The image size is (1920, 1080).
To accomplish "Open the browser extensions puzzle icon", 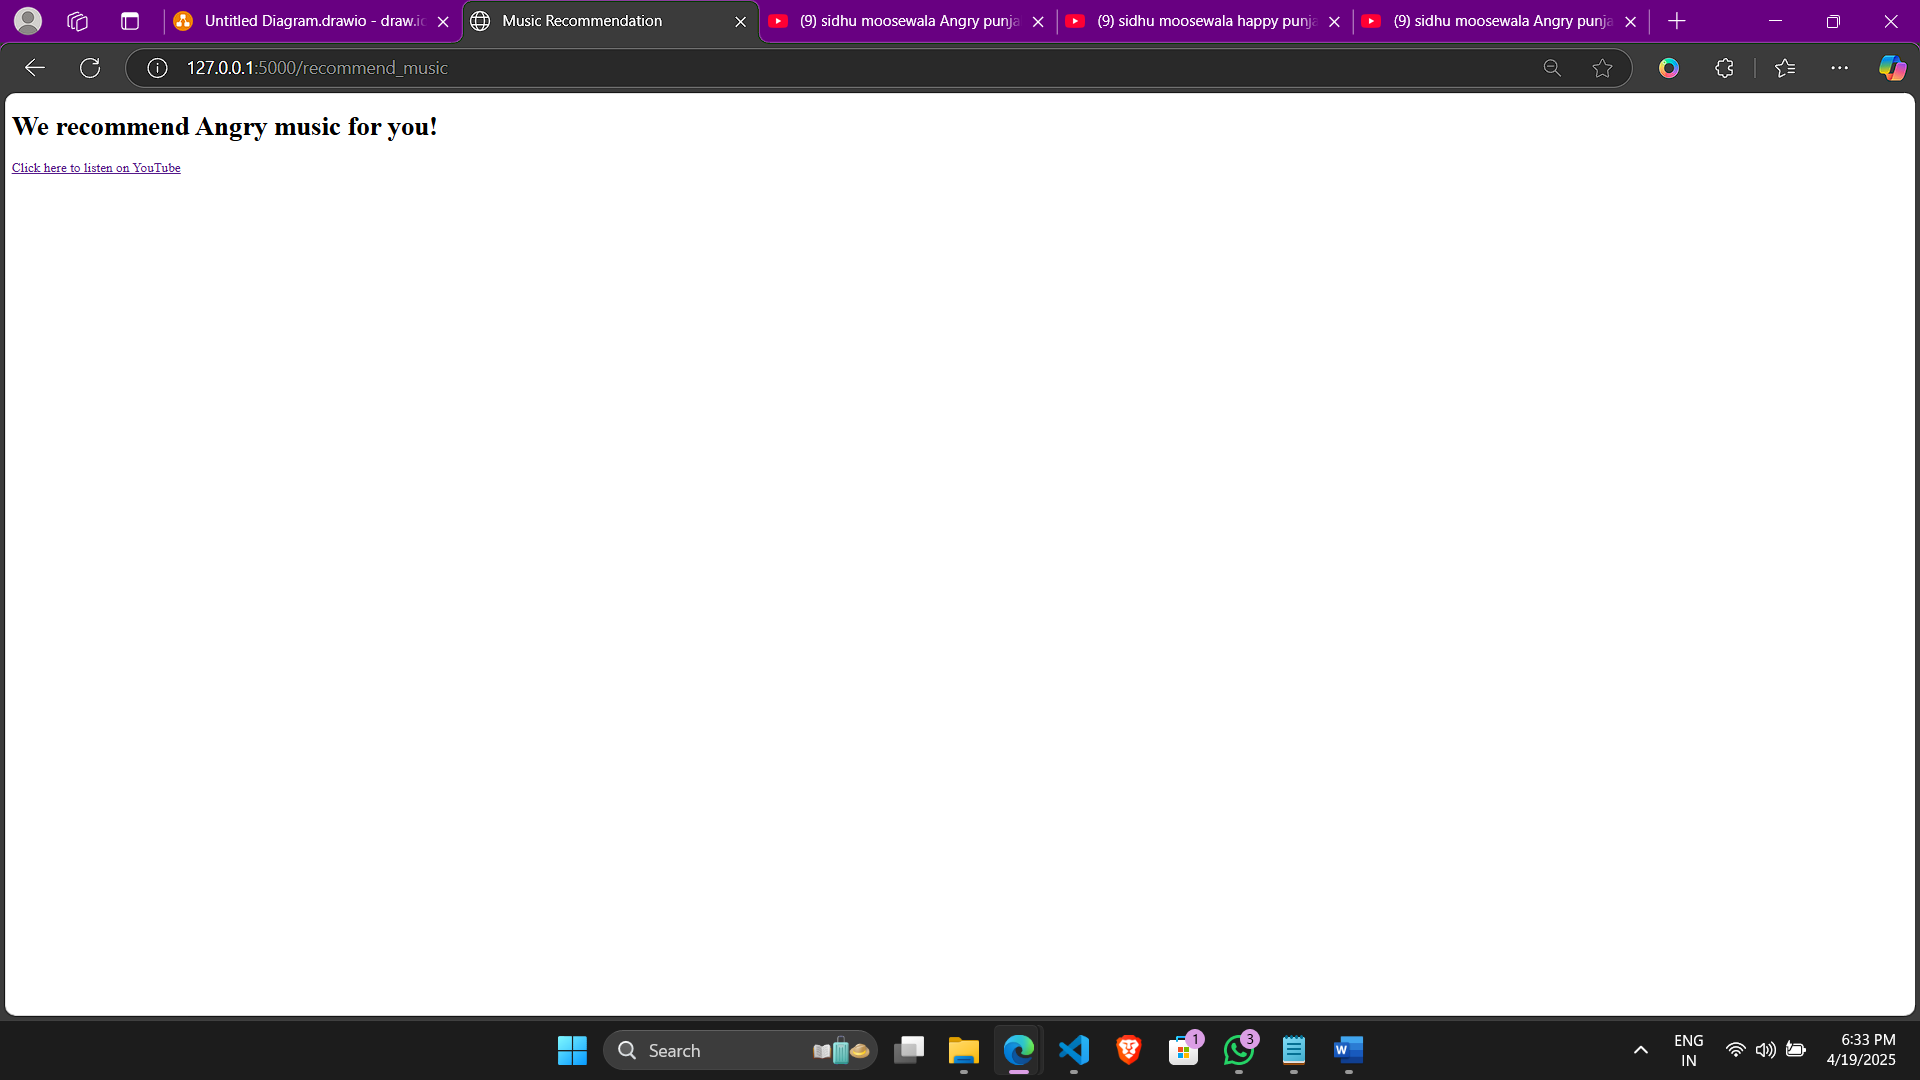I will [1724, 68].
